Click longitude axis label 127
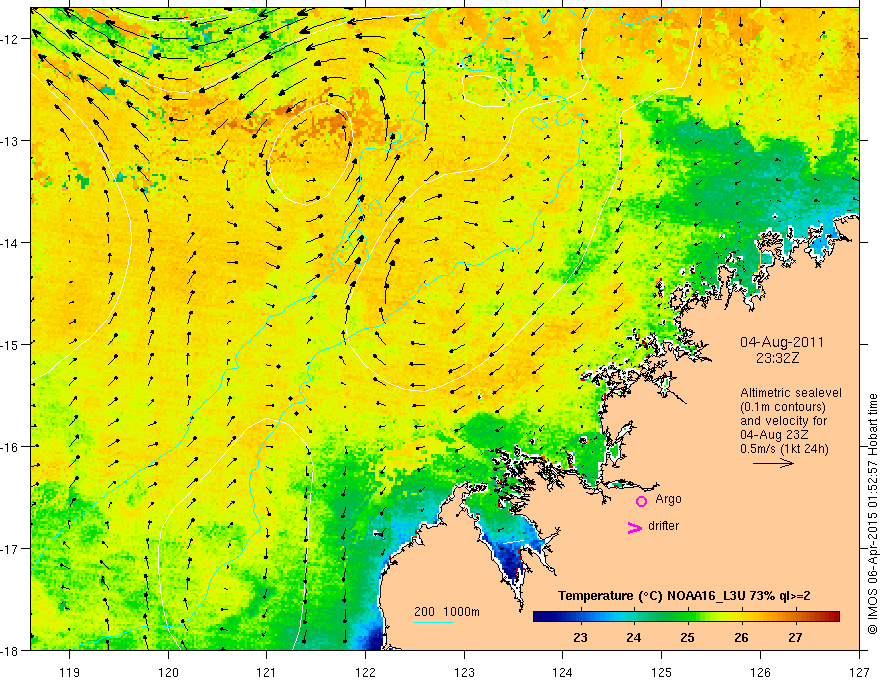 [x=859, y=672]
